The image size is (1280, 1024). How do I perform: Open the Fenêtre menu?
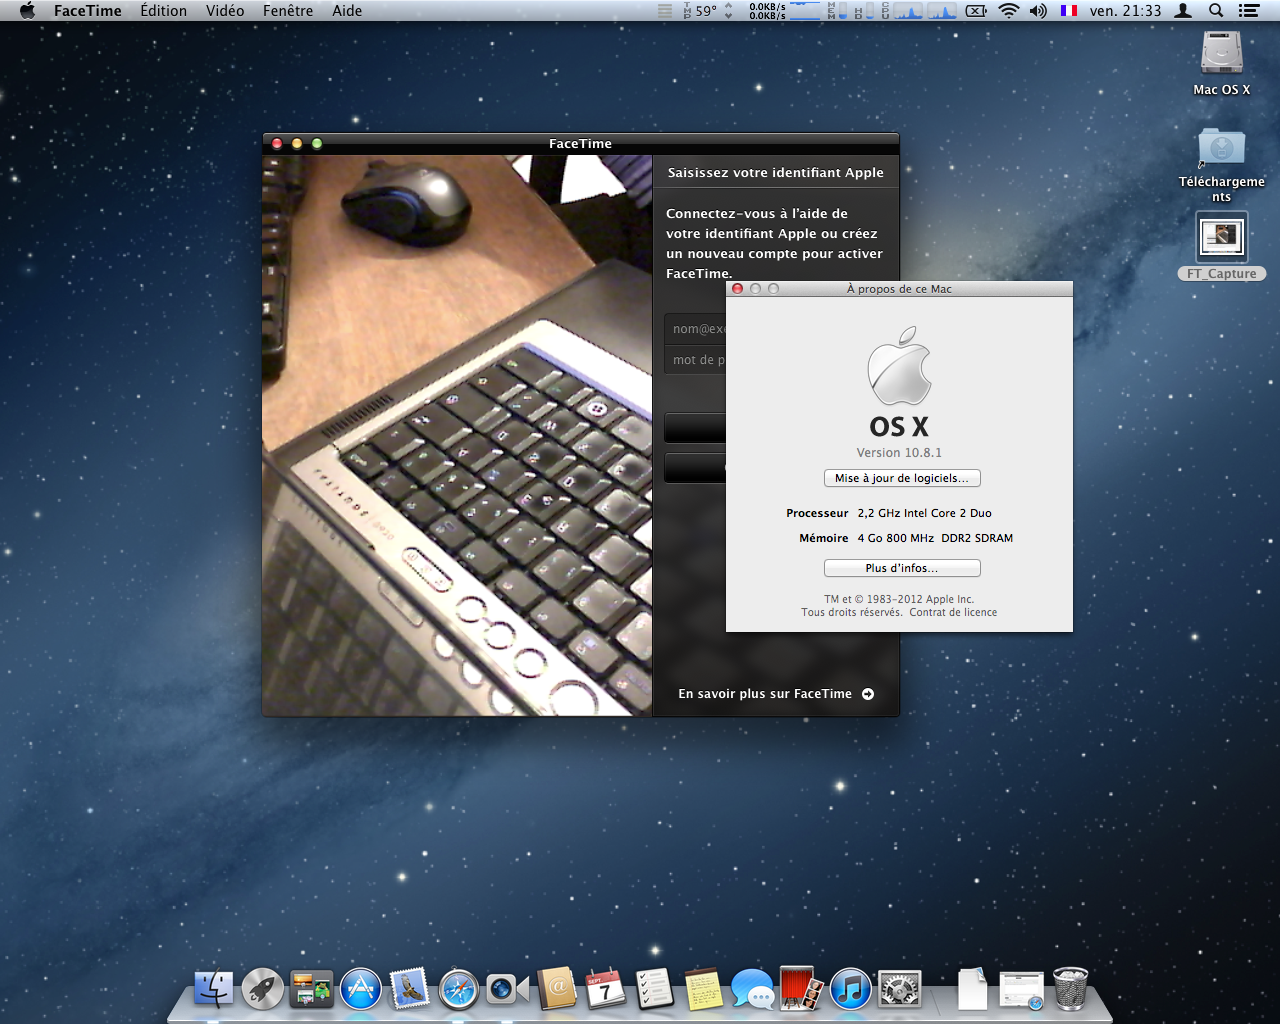288,11
